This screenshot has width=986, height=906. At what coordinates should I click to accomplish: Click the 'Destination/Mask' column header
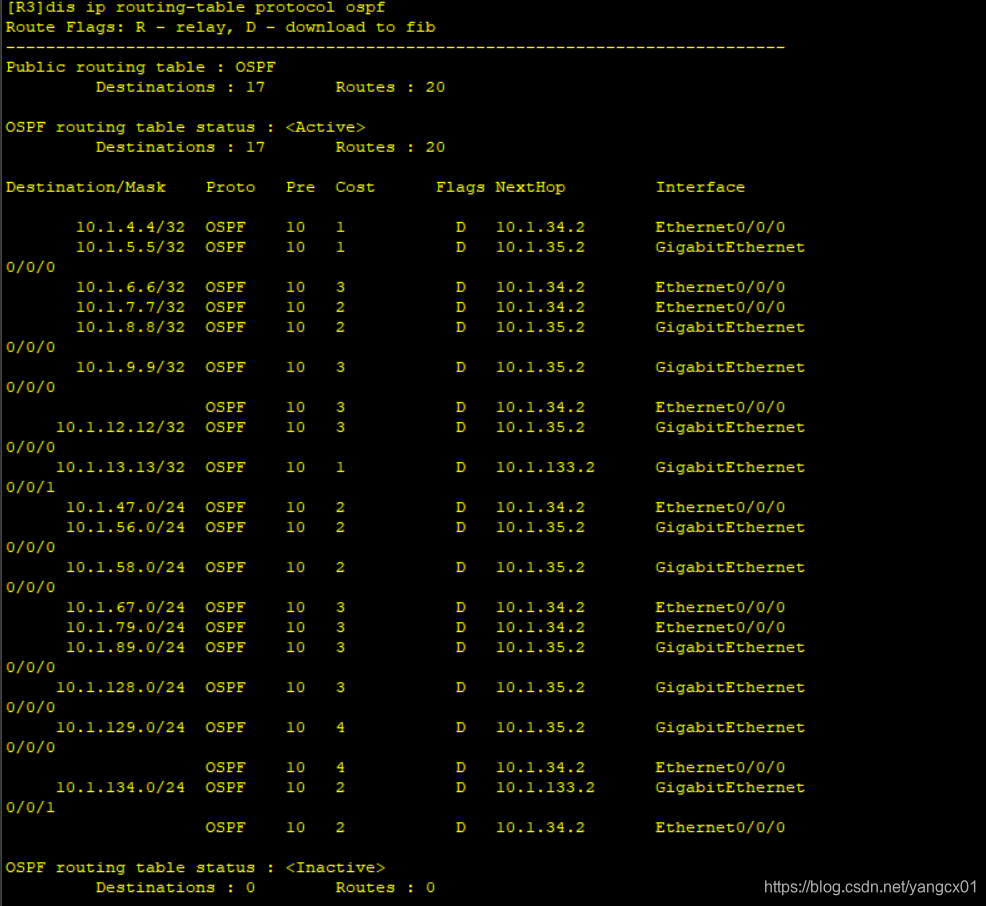coord(86,187)
